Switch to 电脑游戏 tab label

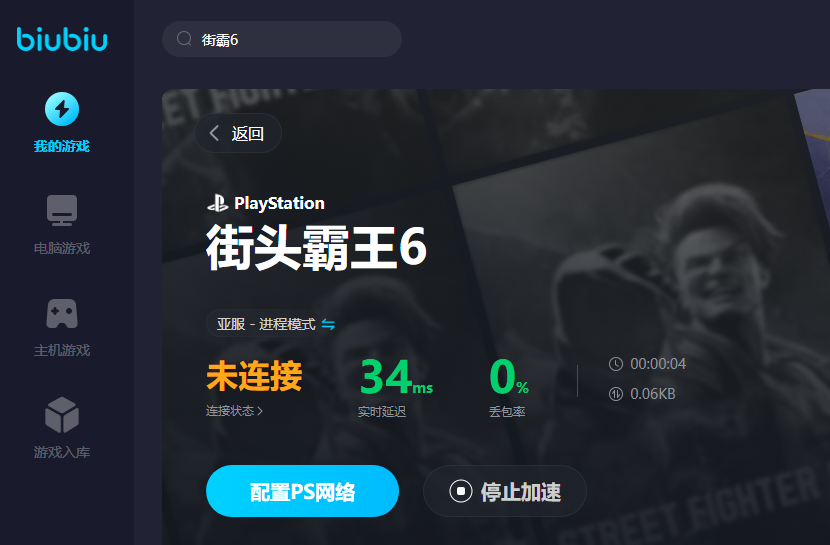click(62, 248)
